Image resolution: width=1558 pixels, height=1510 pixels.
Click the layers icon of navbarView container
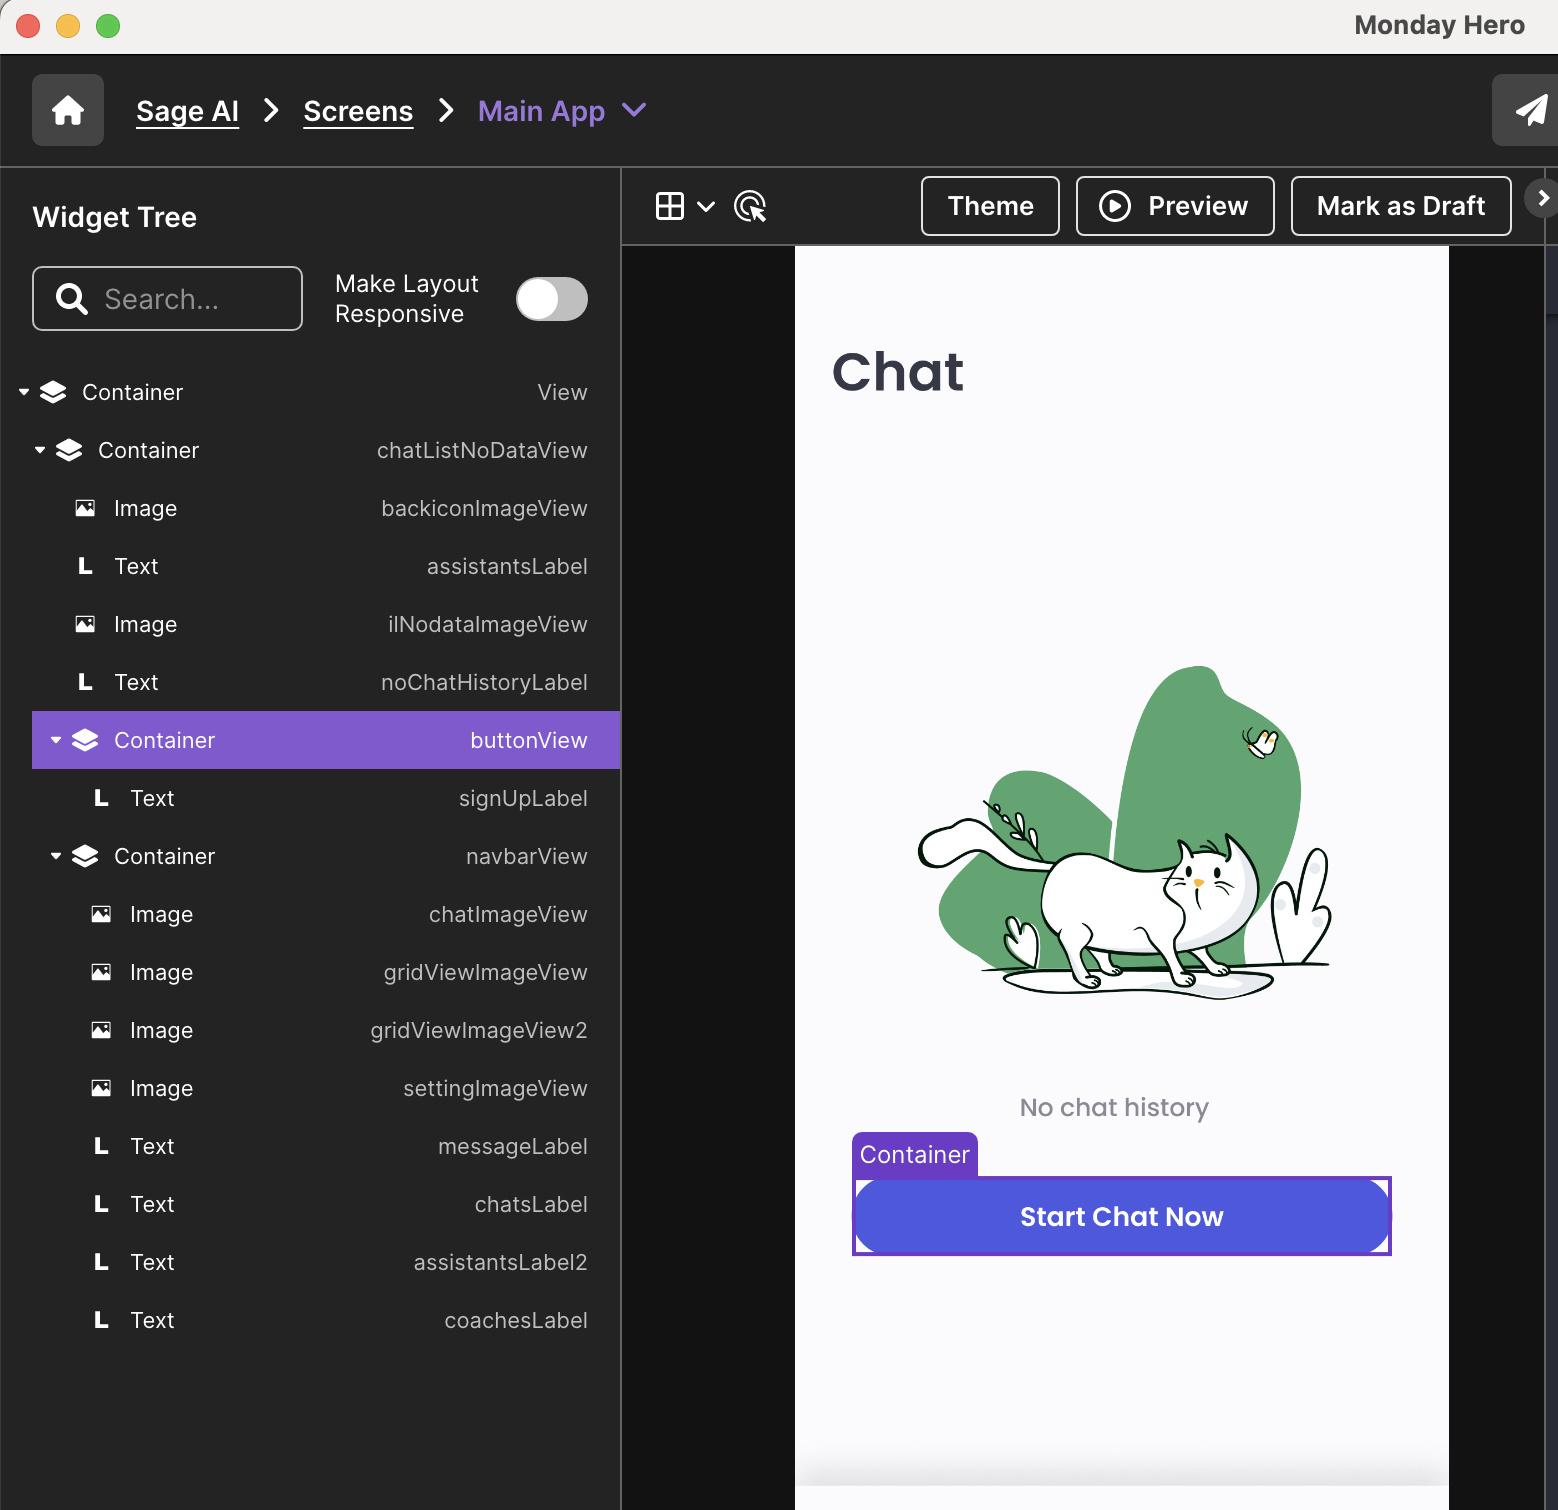[86, 857]
